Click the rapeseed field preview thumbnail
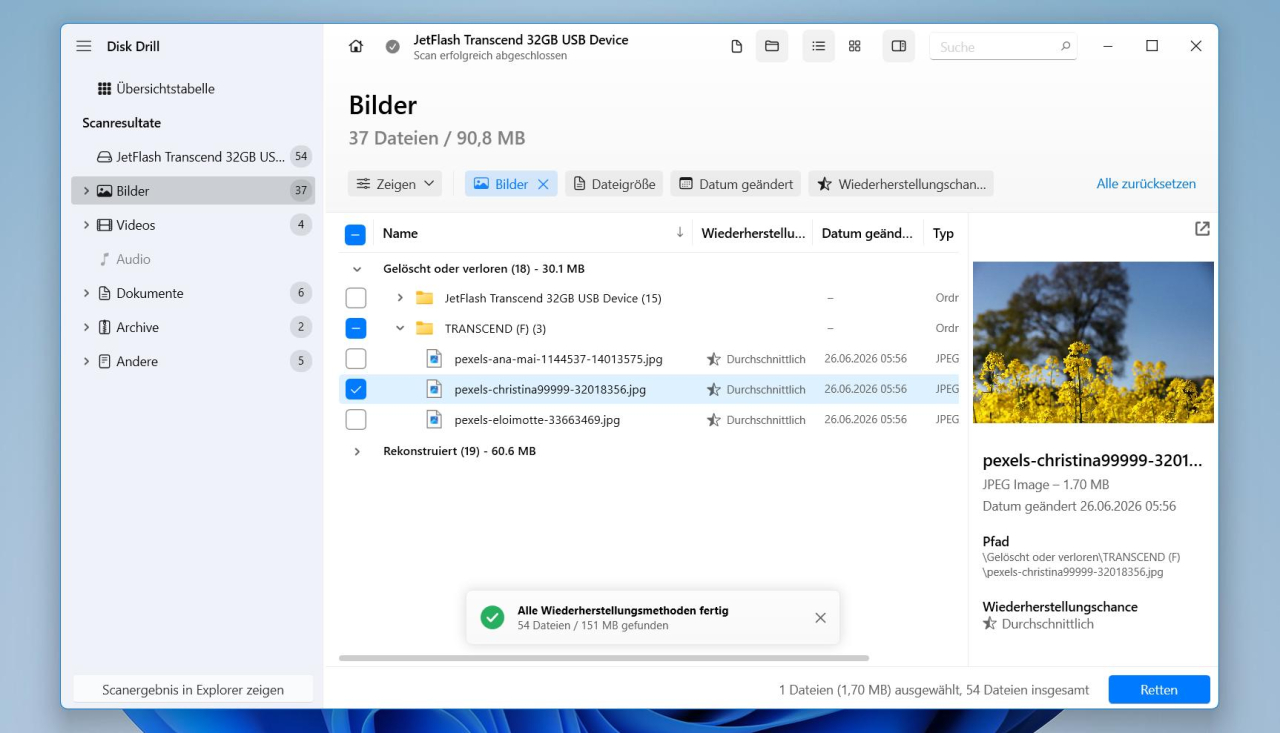 click(1093, 342)
